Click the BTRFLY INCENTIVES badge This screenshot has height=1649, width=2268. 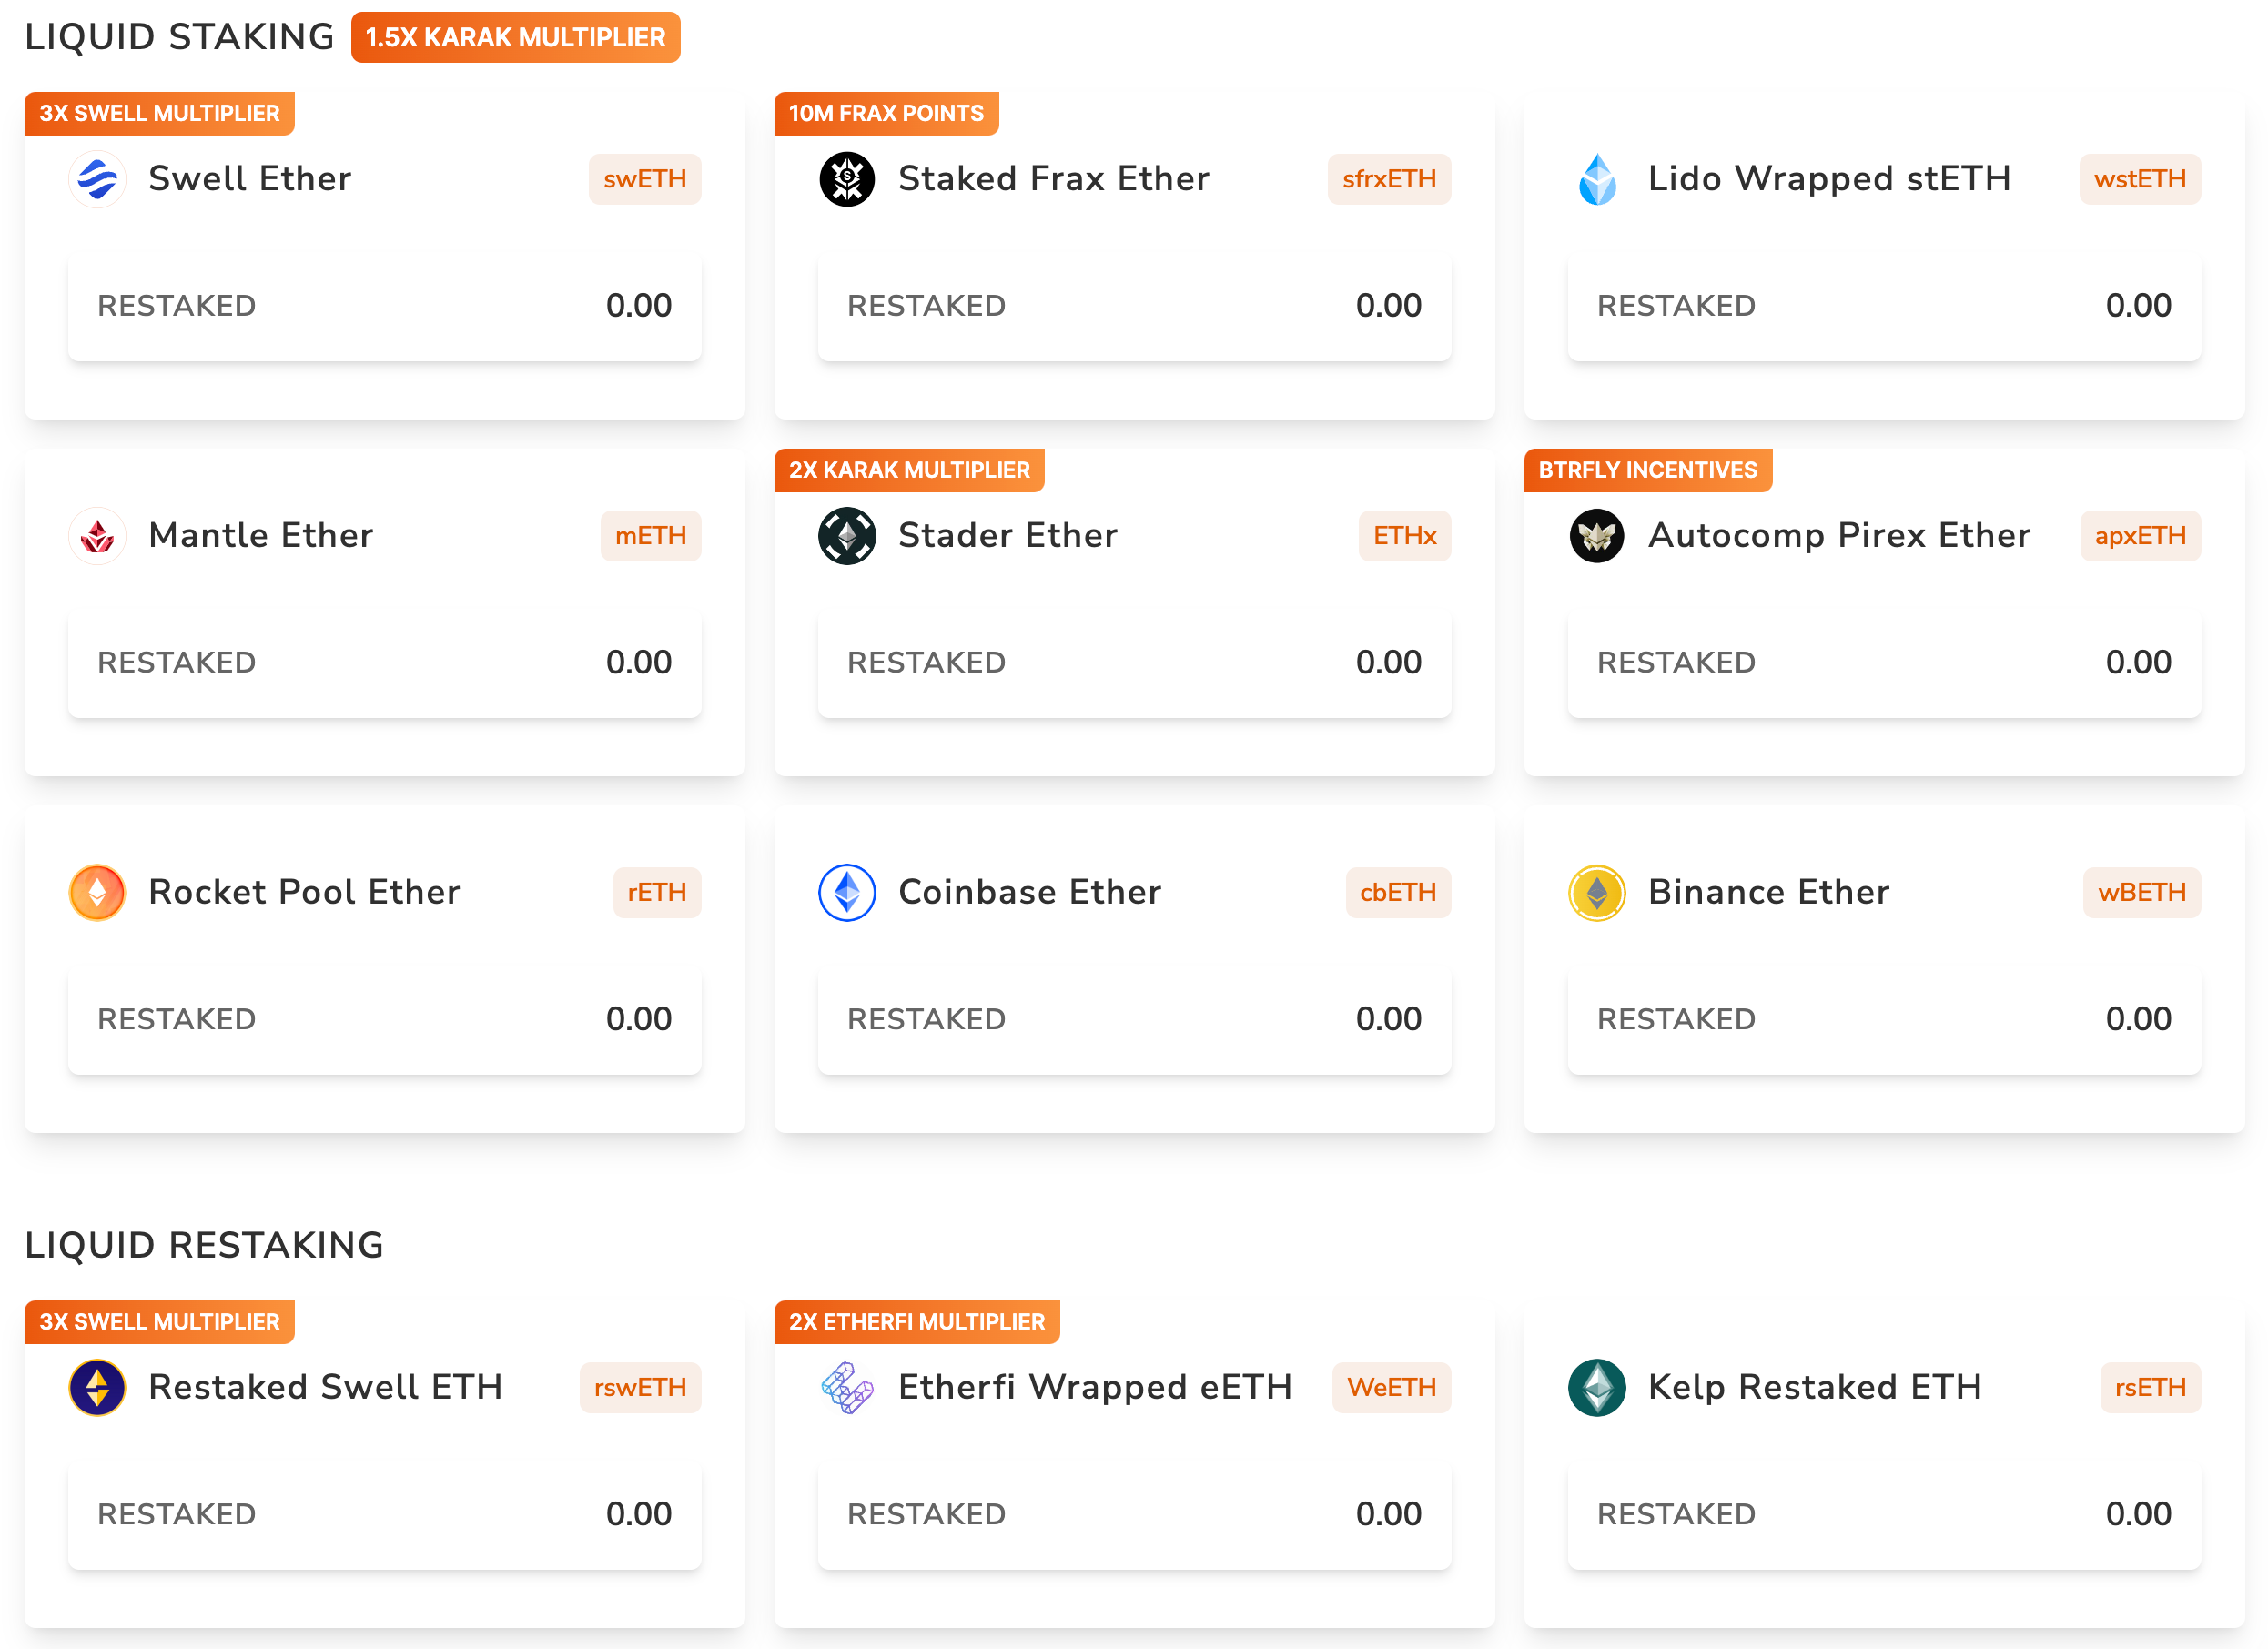coord(1647,470)
